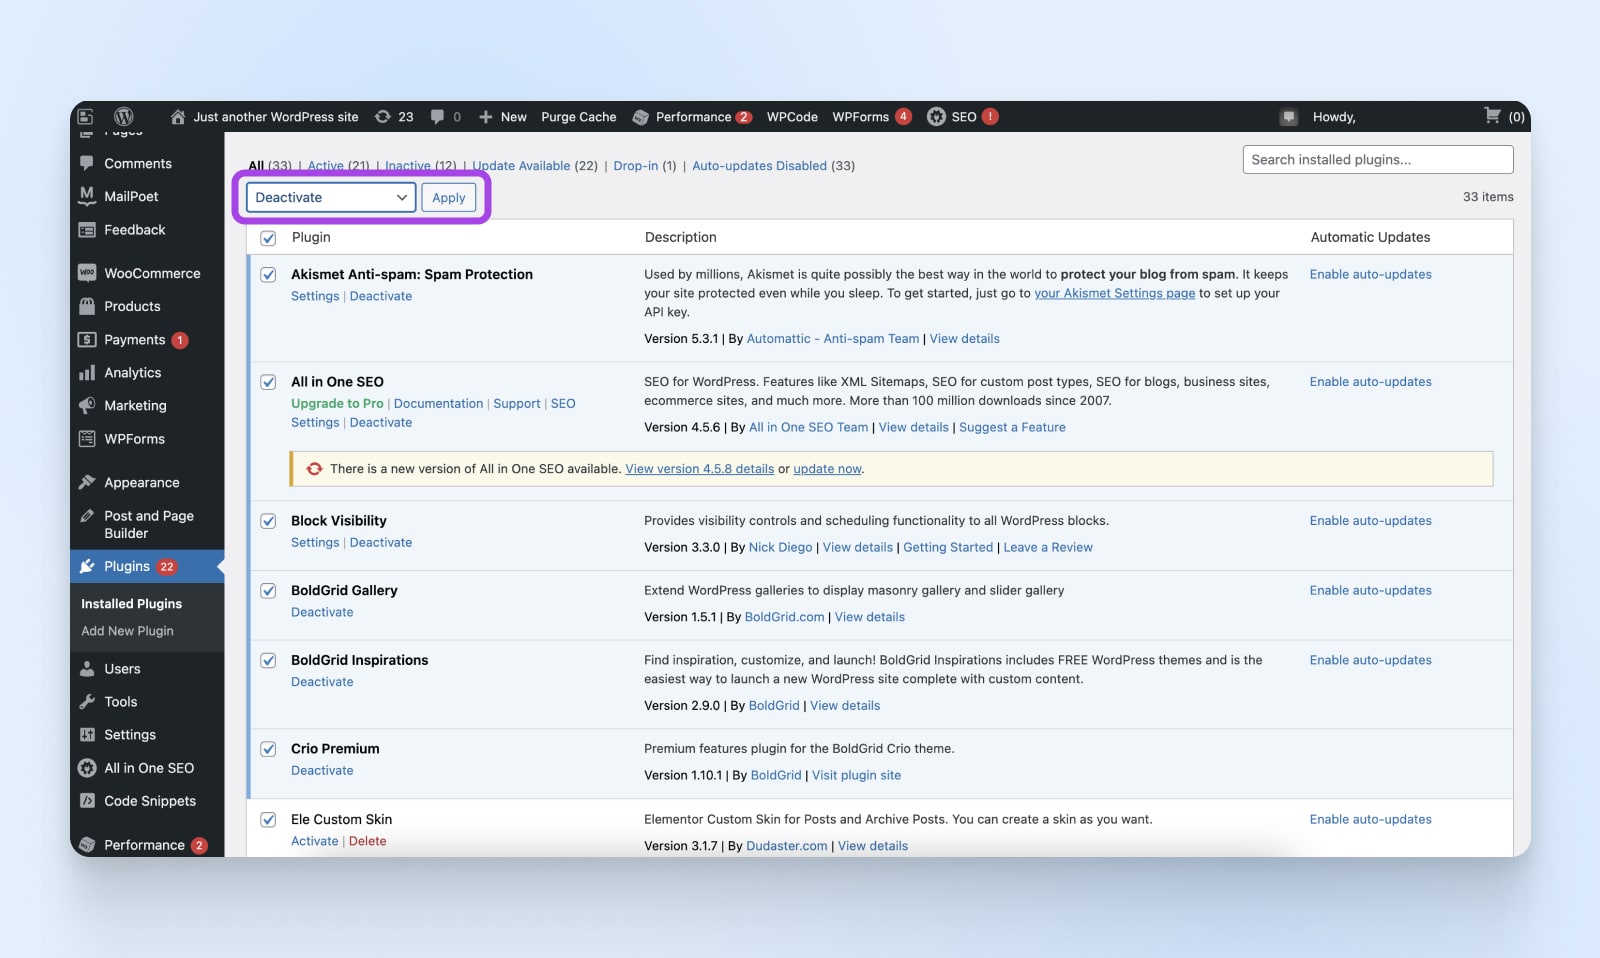Image resolution: width=1600 pixels, height=958 pixels.
Task: Open the SEO gear icon in admin bar
Action: [x=936, y=117]
